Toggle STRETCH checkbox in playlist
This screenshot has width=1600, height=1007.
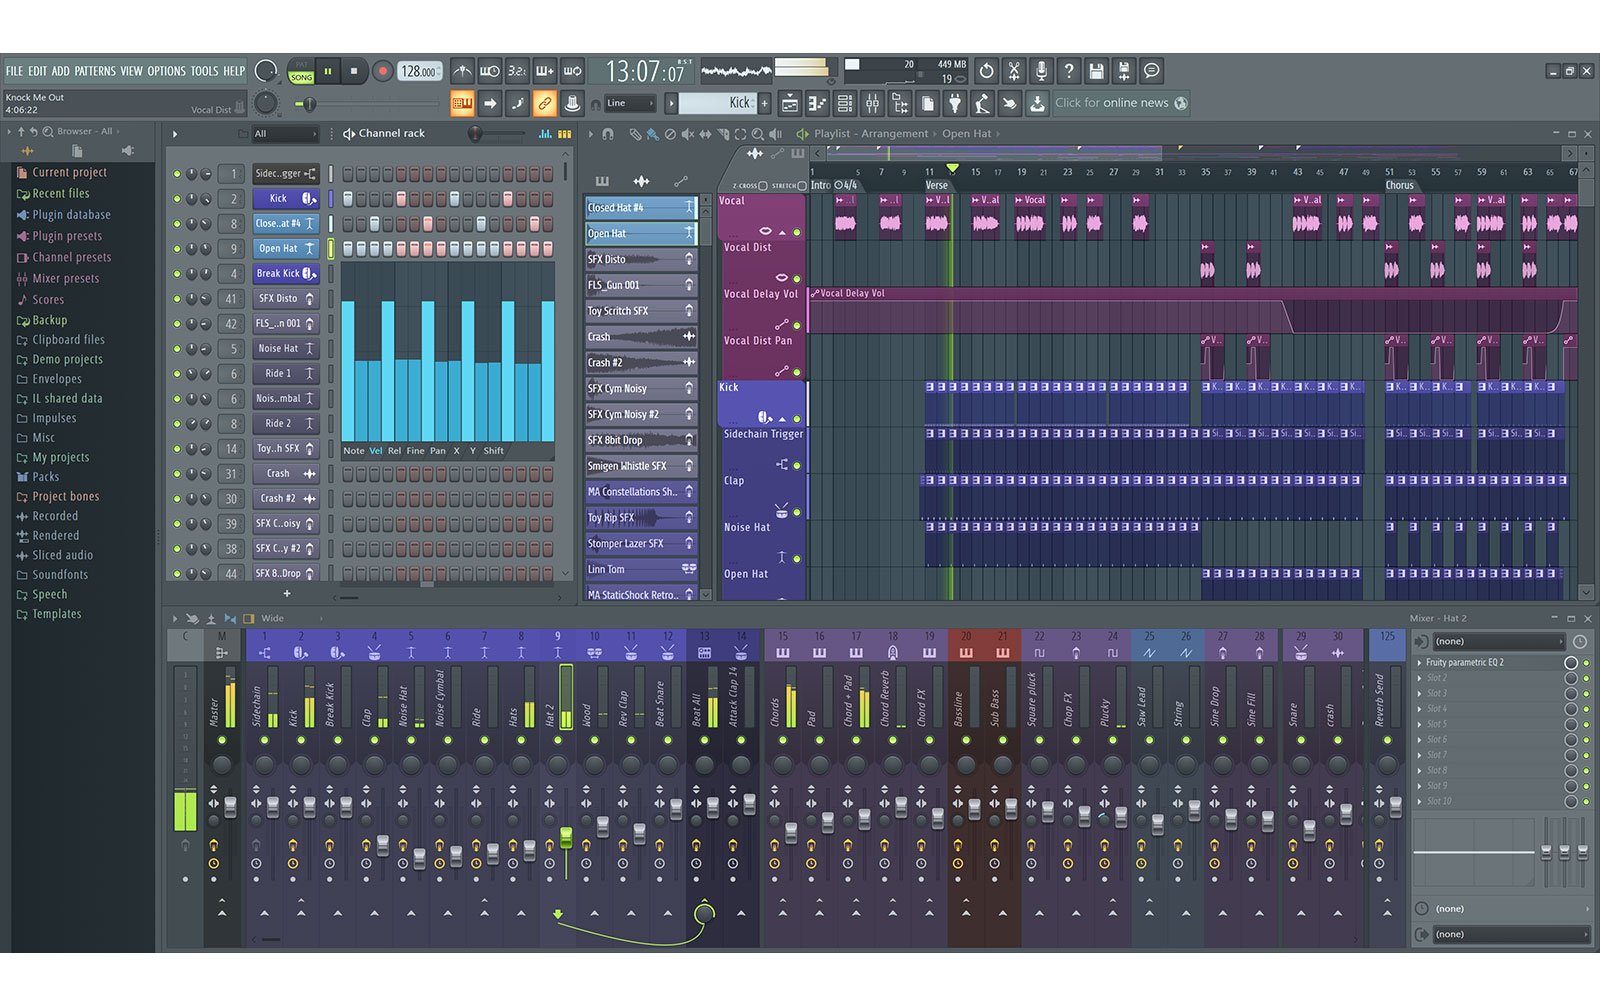click(803, 186)
